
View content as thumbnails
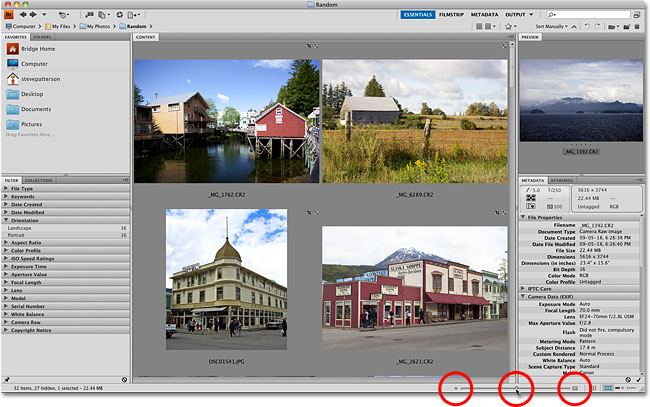[x=608, y=388]
